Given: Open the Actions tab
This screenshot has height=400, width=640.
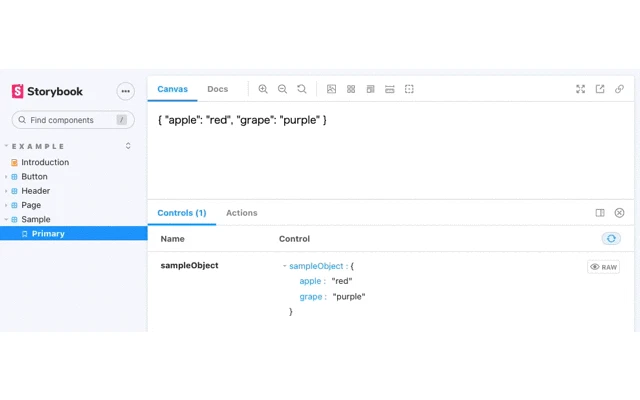Looking at the screenshot, I should click(x=242, y=213).
